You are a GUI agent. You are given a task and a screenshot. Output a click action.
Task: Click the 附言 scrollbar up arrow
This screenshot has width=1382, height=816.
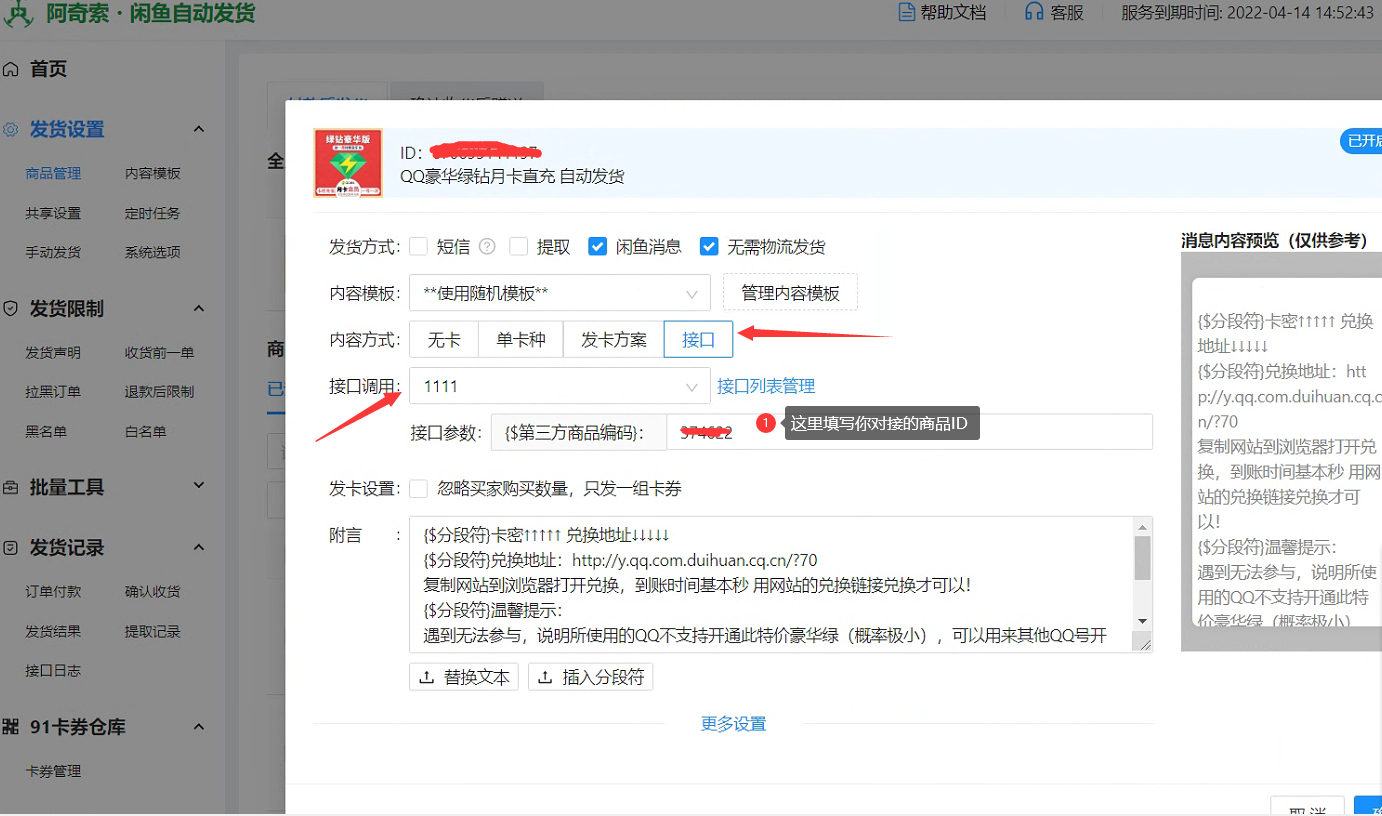pos(1143,526)
